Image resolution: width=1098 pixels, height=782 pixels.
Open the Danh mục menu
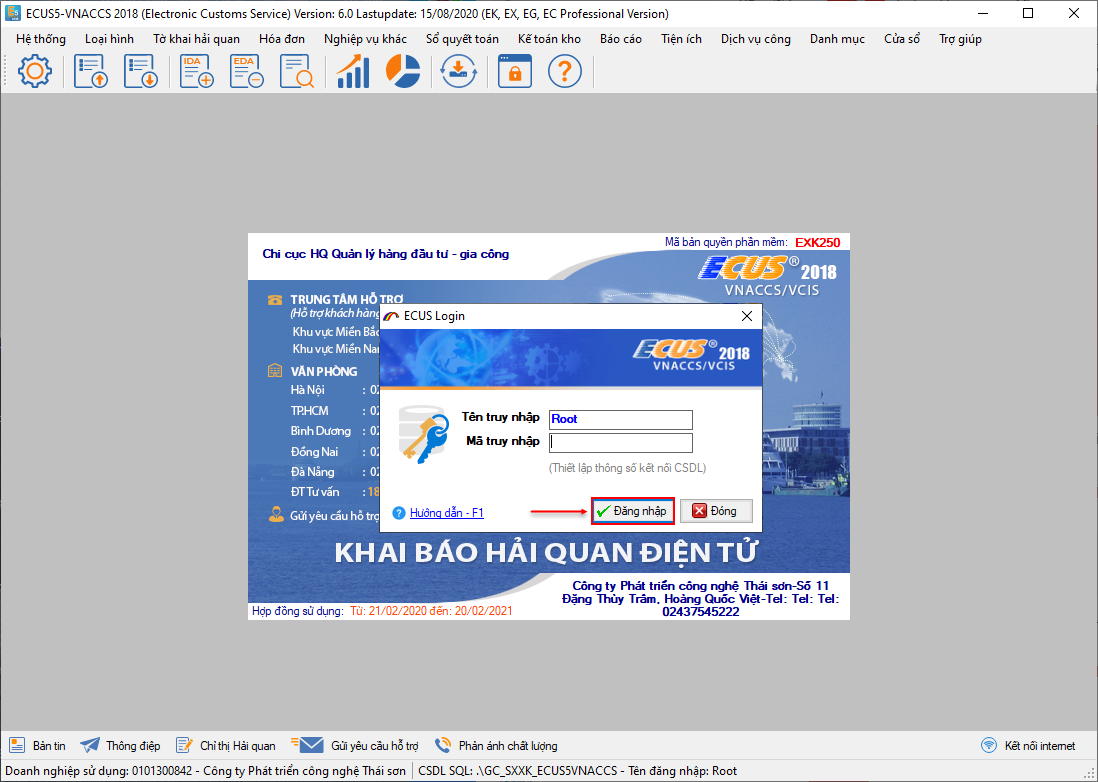[x=838, y=39]
